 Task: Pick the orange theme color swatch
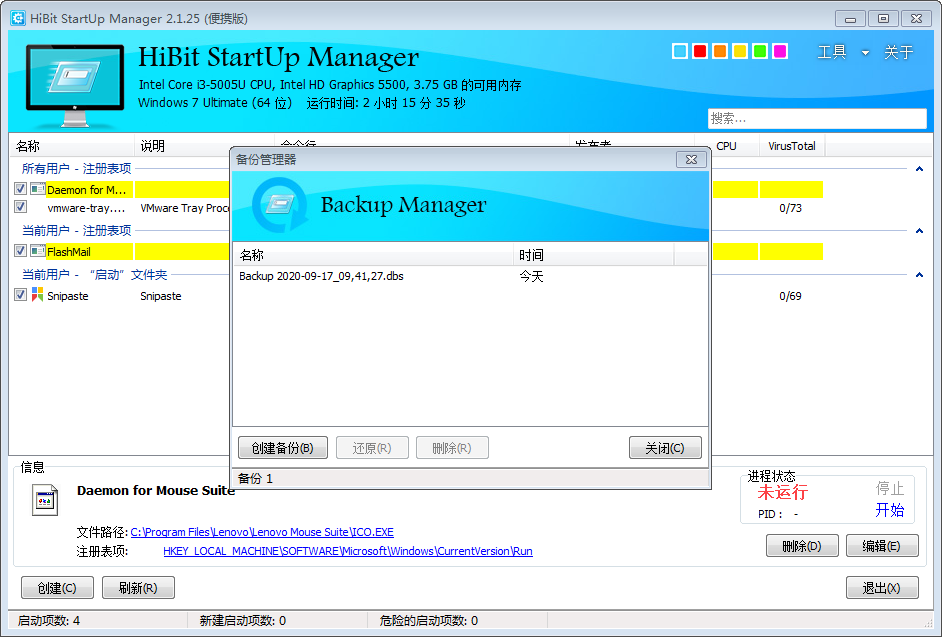pyautogui.click(x=720, y=52)
